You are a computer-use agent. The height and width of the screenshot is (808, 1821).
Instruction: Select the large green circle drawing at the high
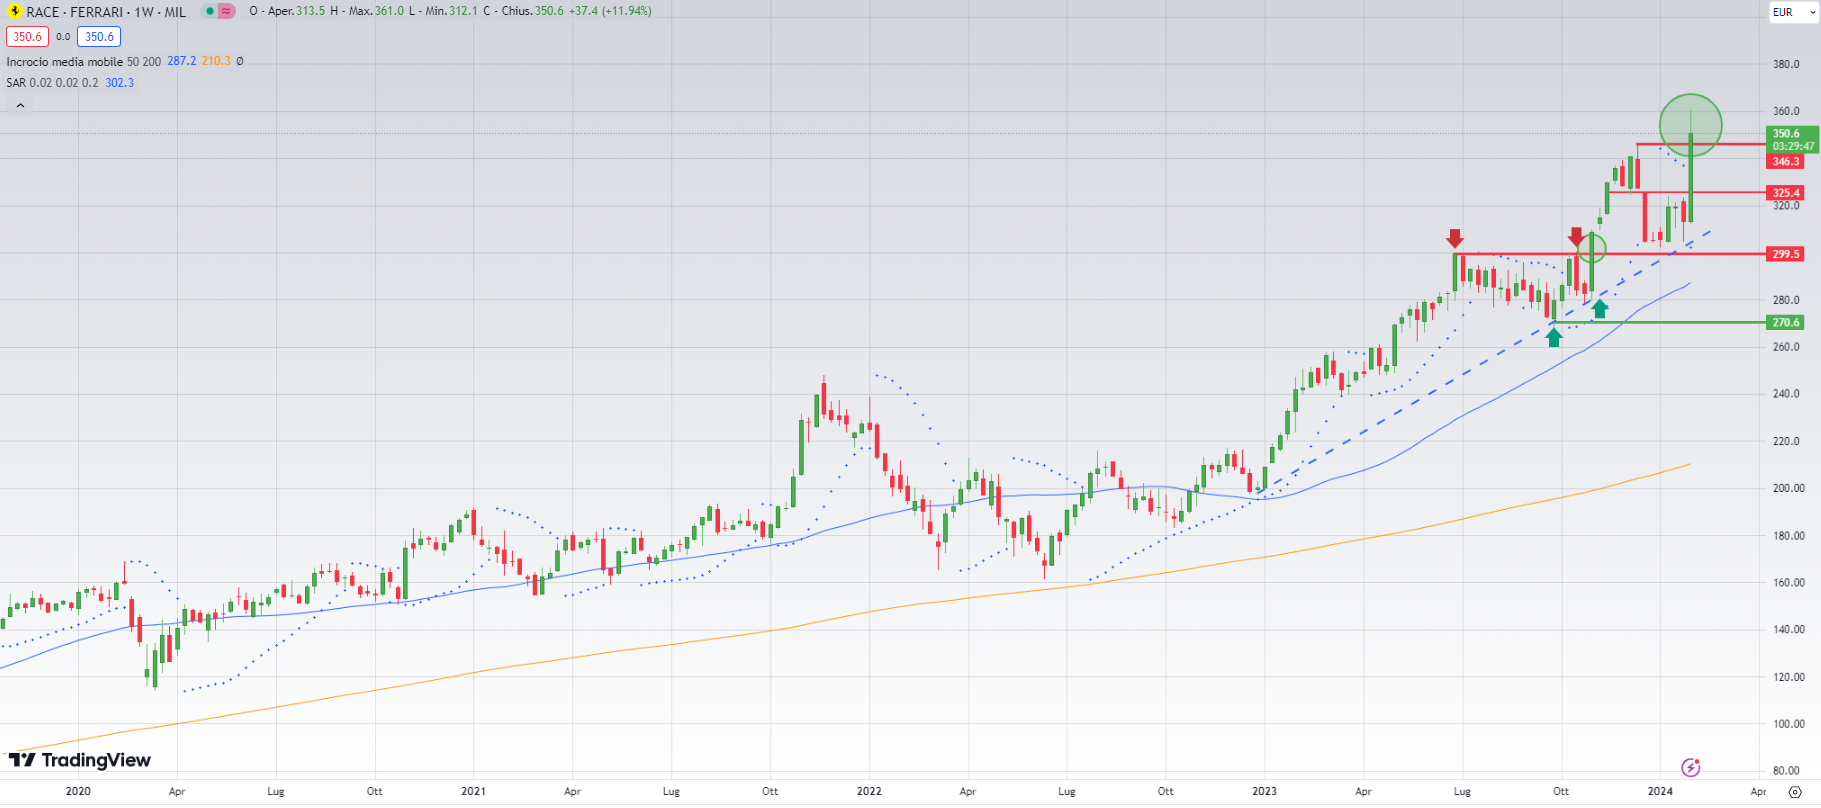pyautogui.click(x=1690, y=125)
